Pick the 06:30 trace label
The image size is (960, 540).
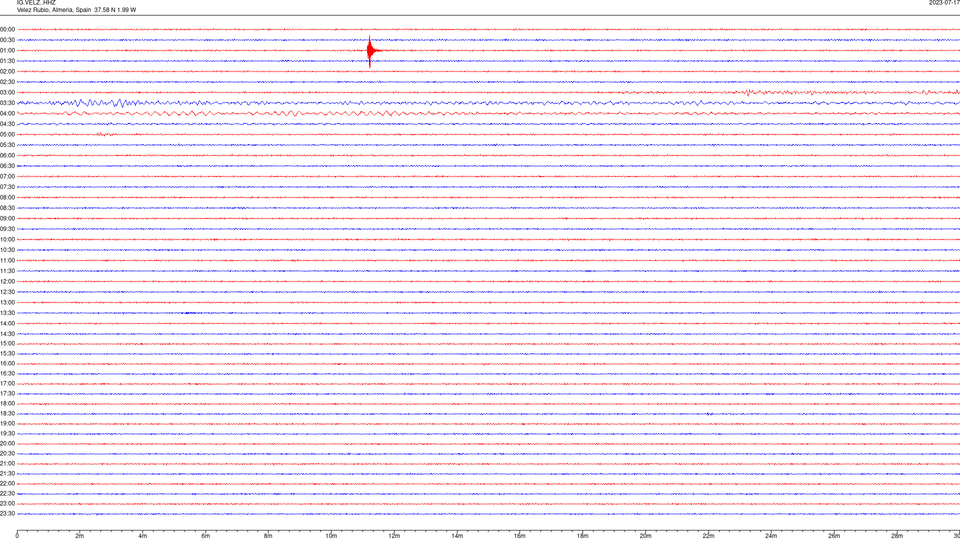click(7, 166)
